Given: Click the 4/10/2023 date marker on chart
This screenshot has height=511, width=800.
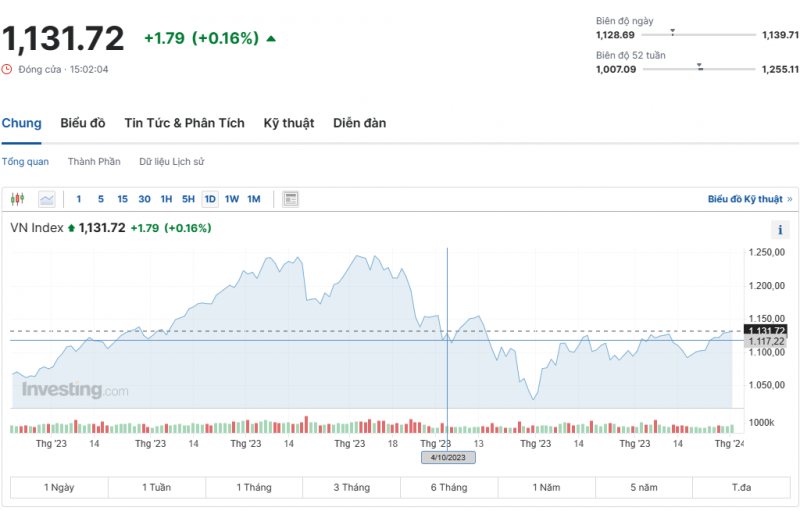Looking at the screenshot, I should pos(448,457).
